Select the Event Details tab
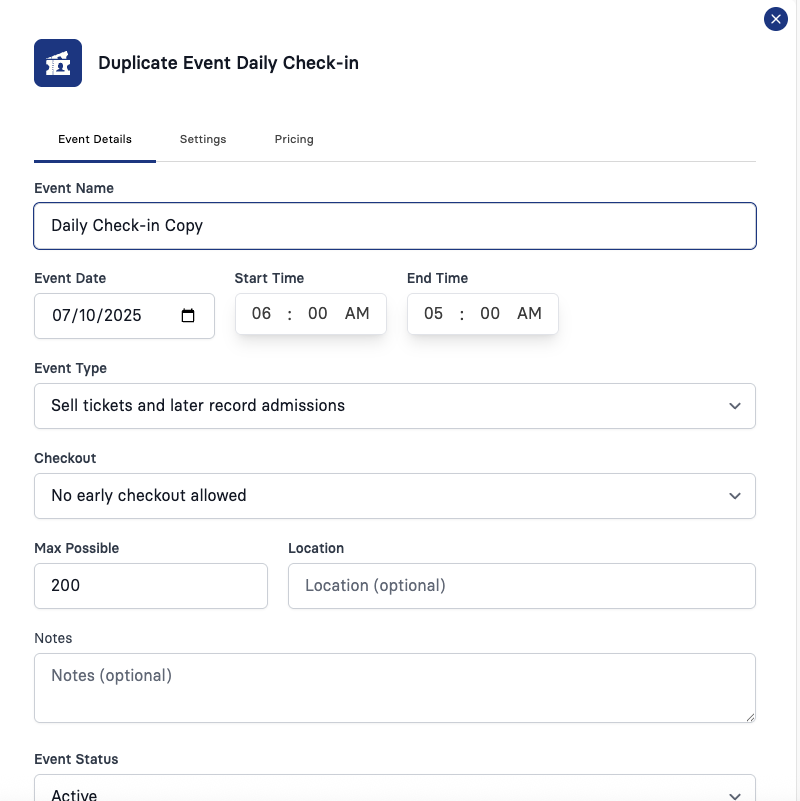Viewport: 800px width, 801px height. point(95,139)
